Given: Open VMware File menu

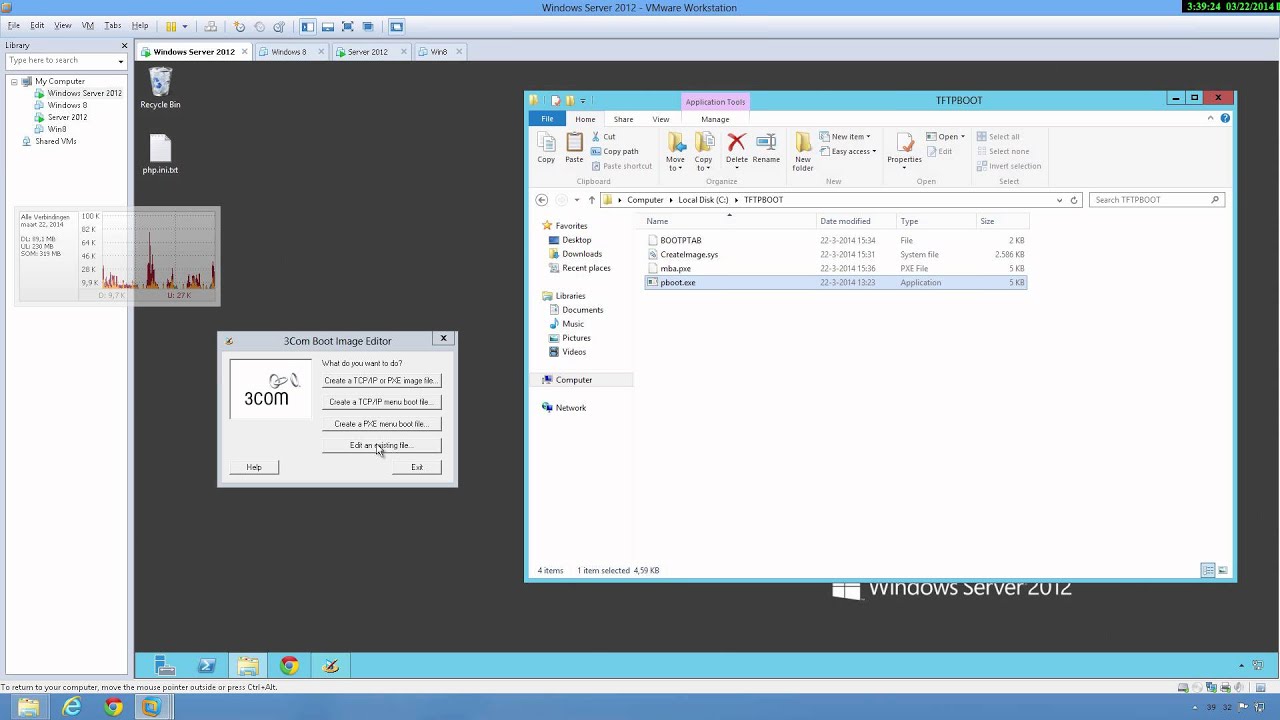Looking at the screenshot, I should (13, 26).
